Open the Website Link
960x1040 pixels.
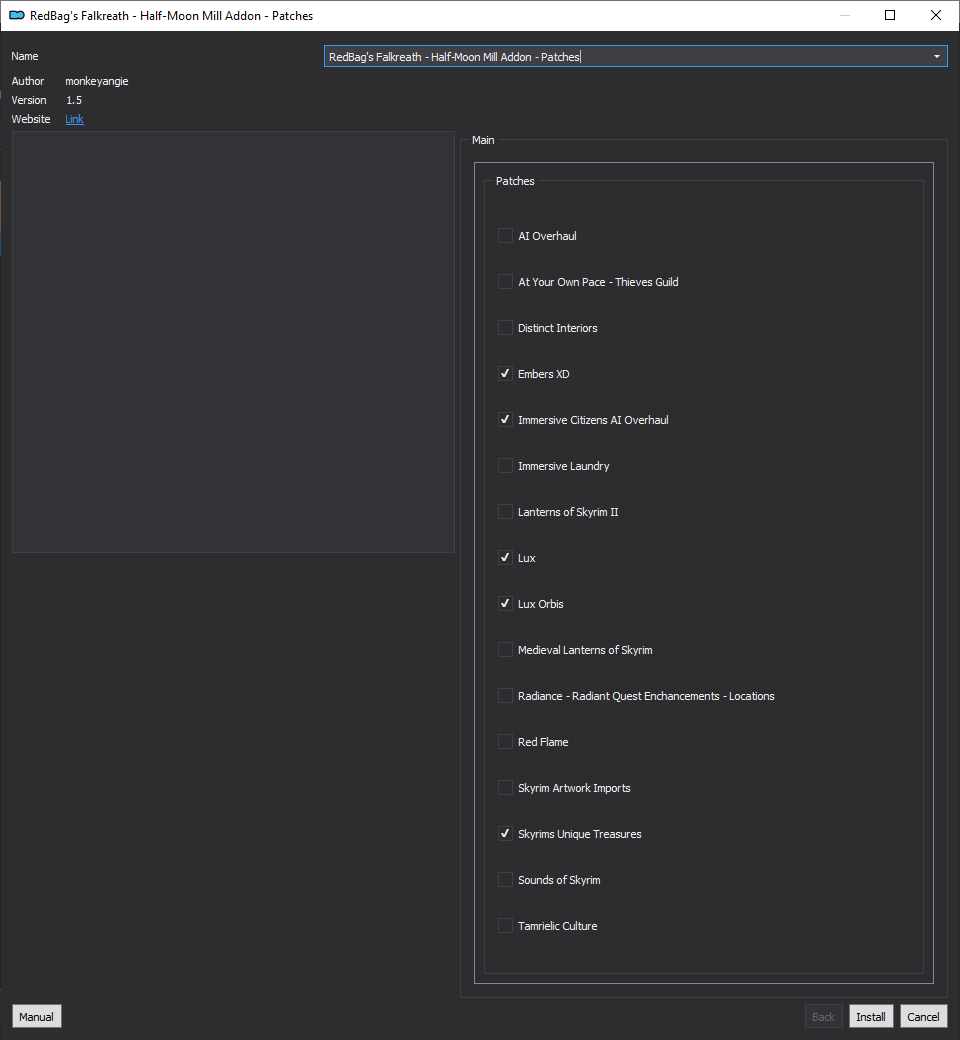pos(74,119)
